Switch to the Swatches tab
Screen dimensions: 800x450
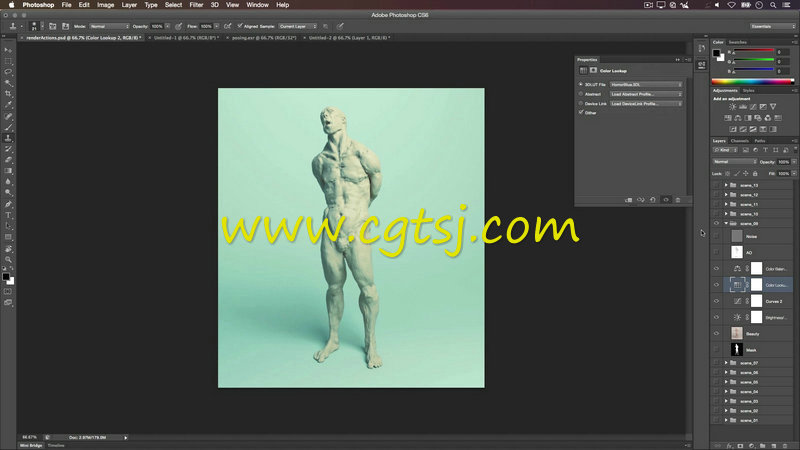point(737,42)
